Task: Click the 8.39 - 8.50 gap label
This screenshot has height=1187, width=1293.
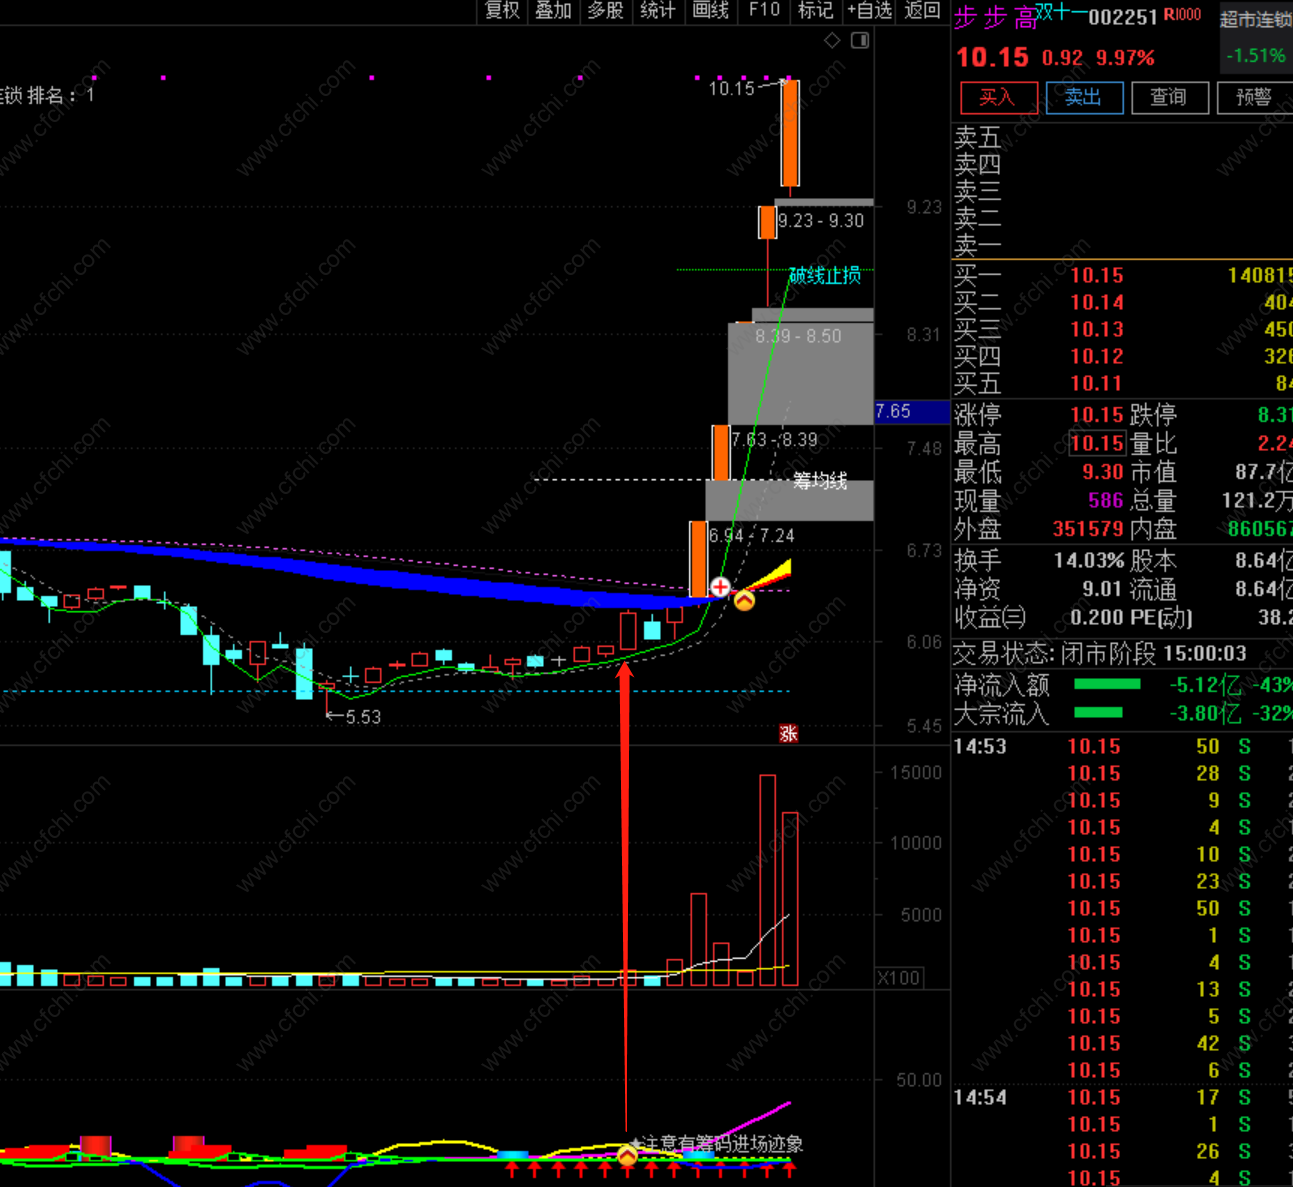Action: tap(798, 336)
